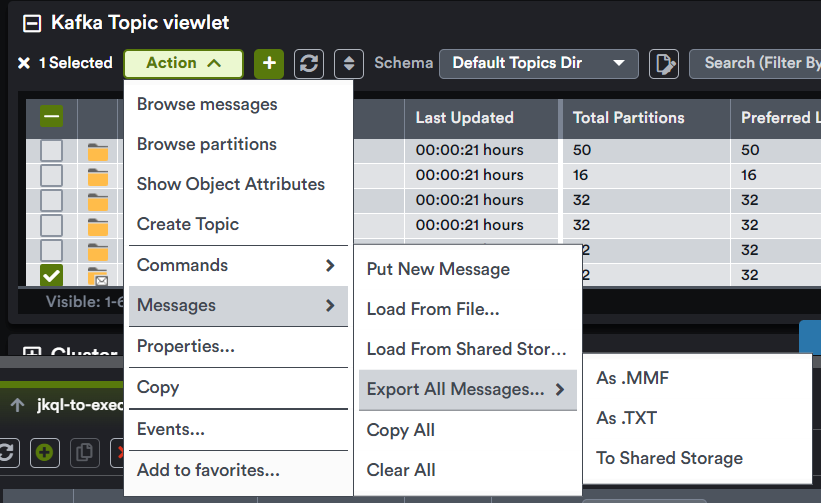Select Put New Message
Viewport: 821px width, 503px height.
pos(468,270)
